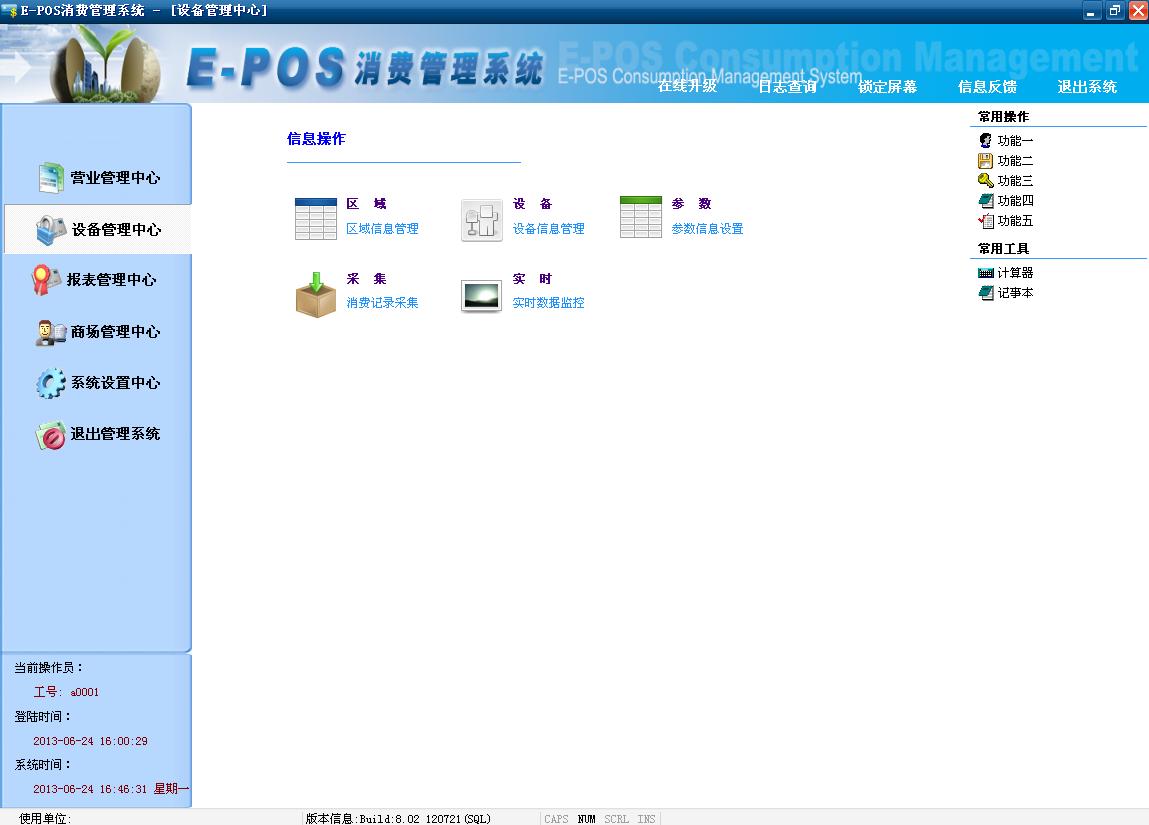Click 锁定屏幕 to lock screen
This screenshot has width=1149, height=825.
coord(887,87)
